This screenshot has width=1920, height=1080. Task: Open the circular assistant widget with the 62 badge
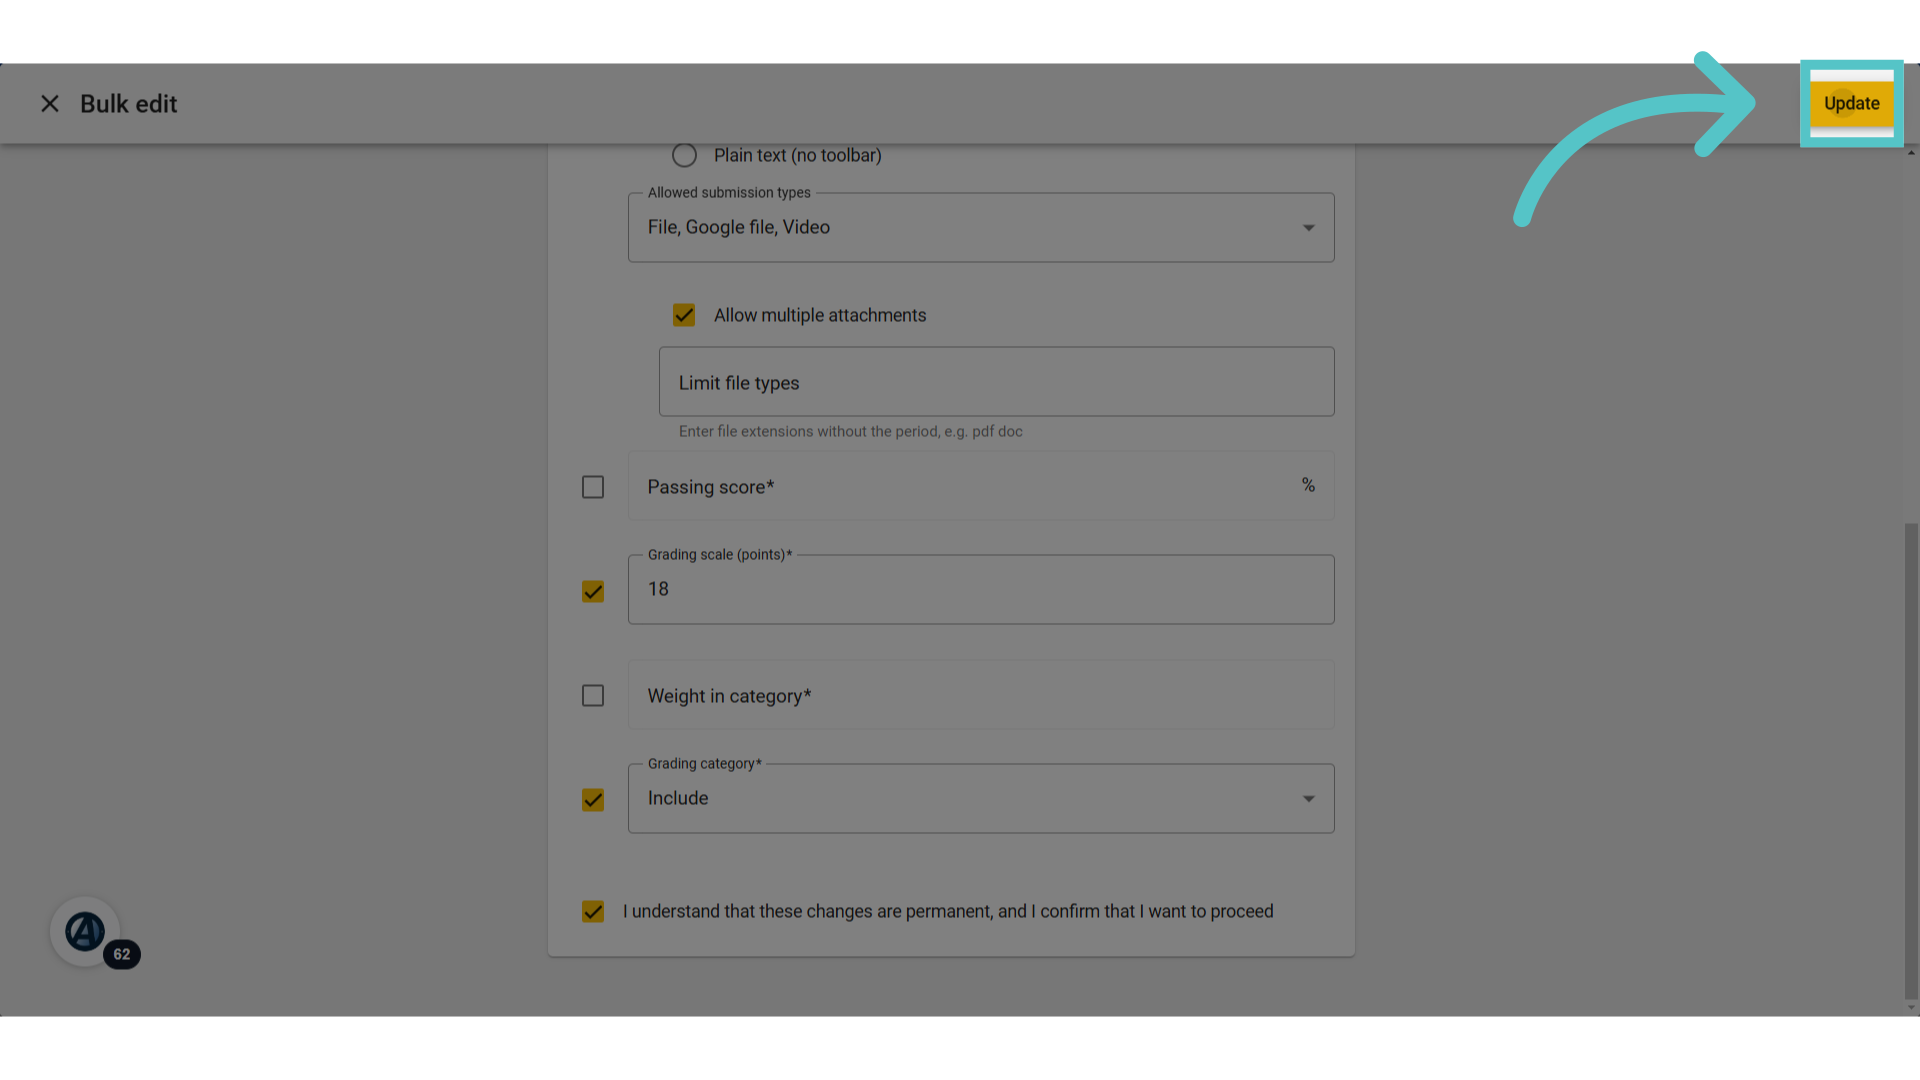(85, 931)
